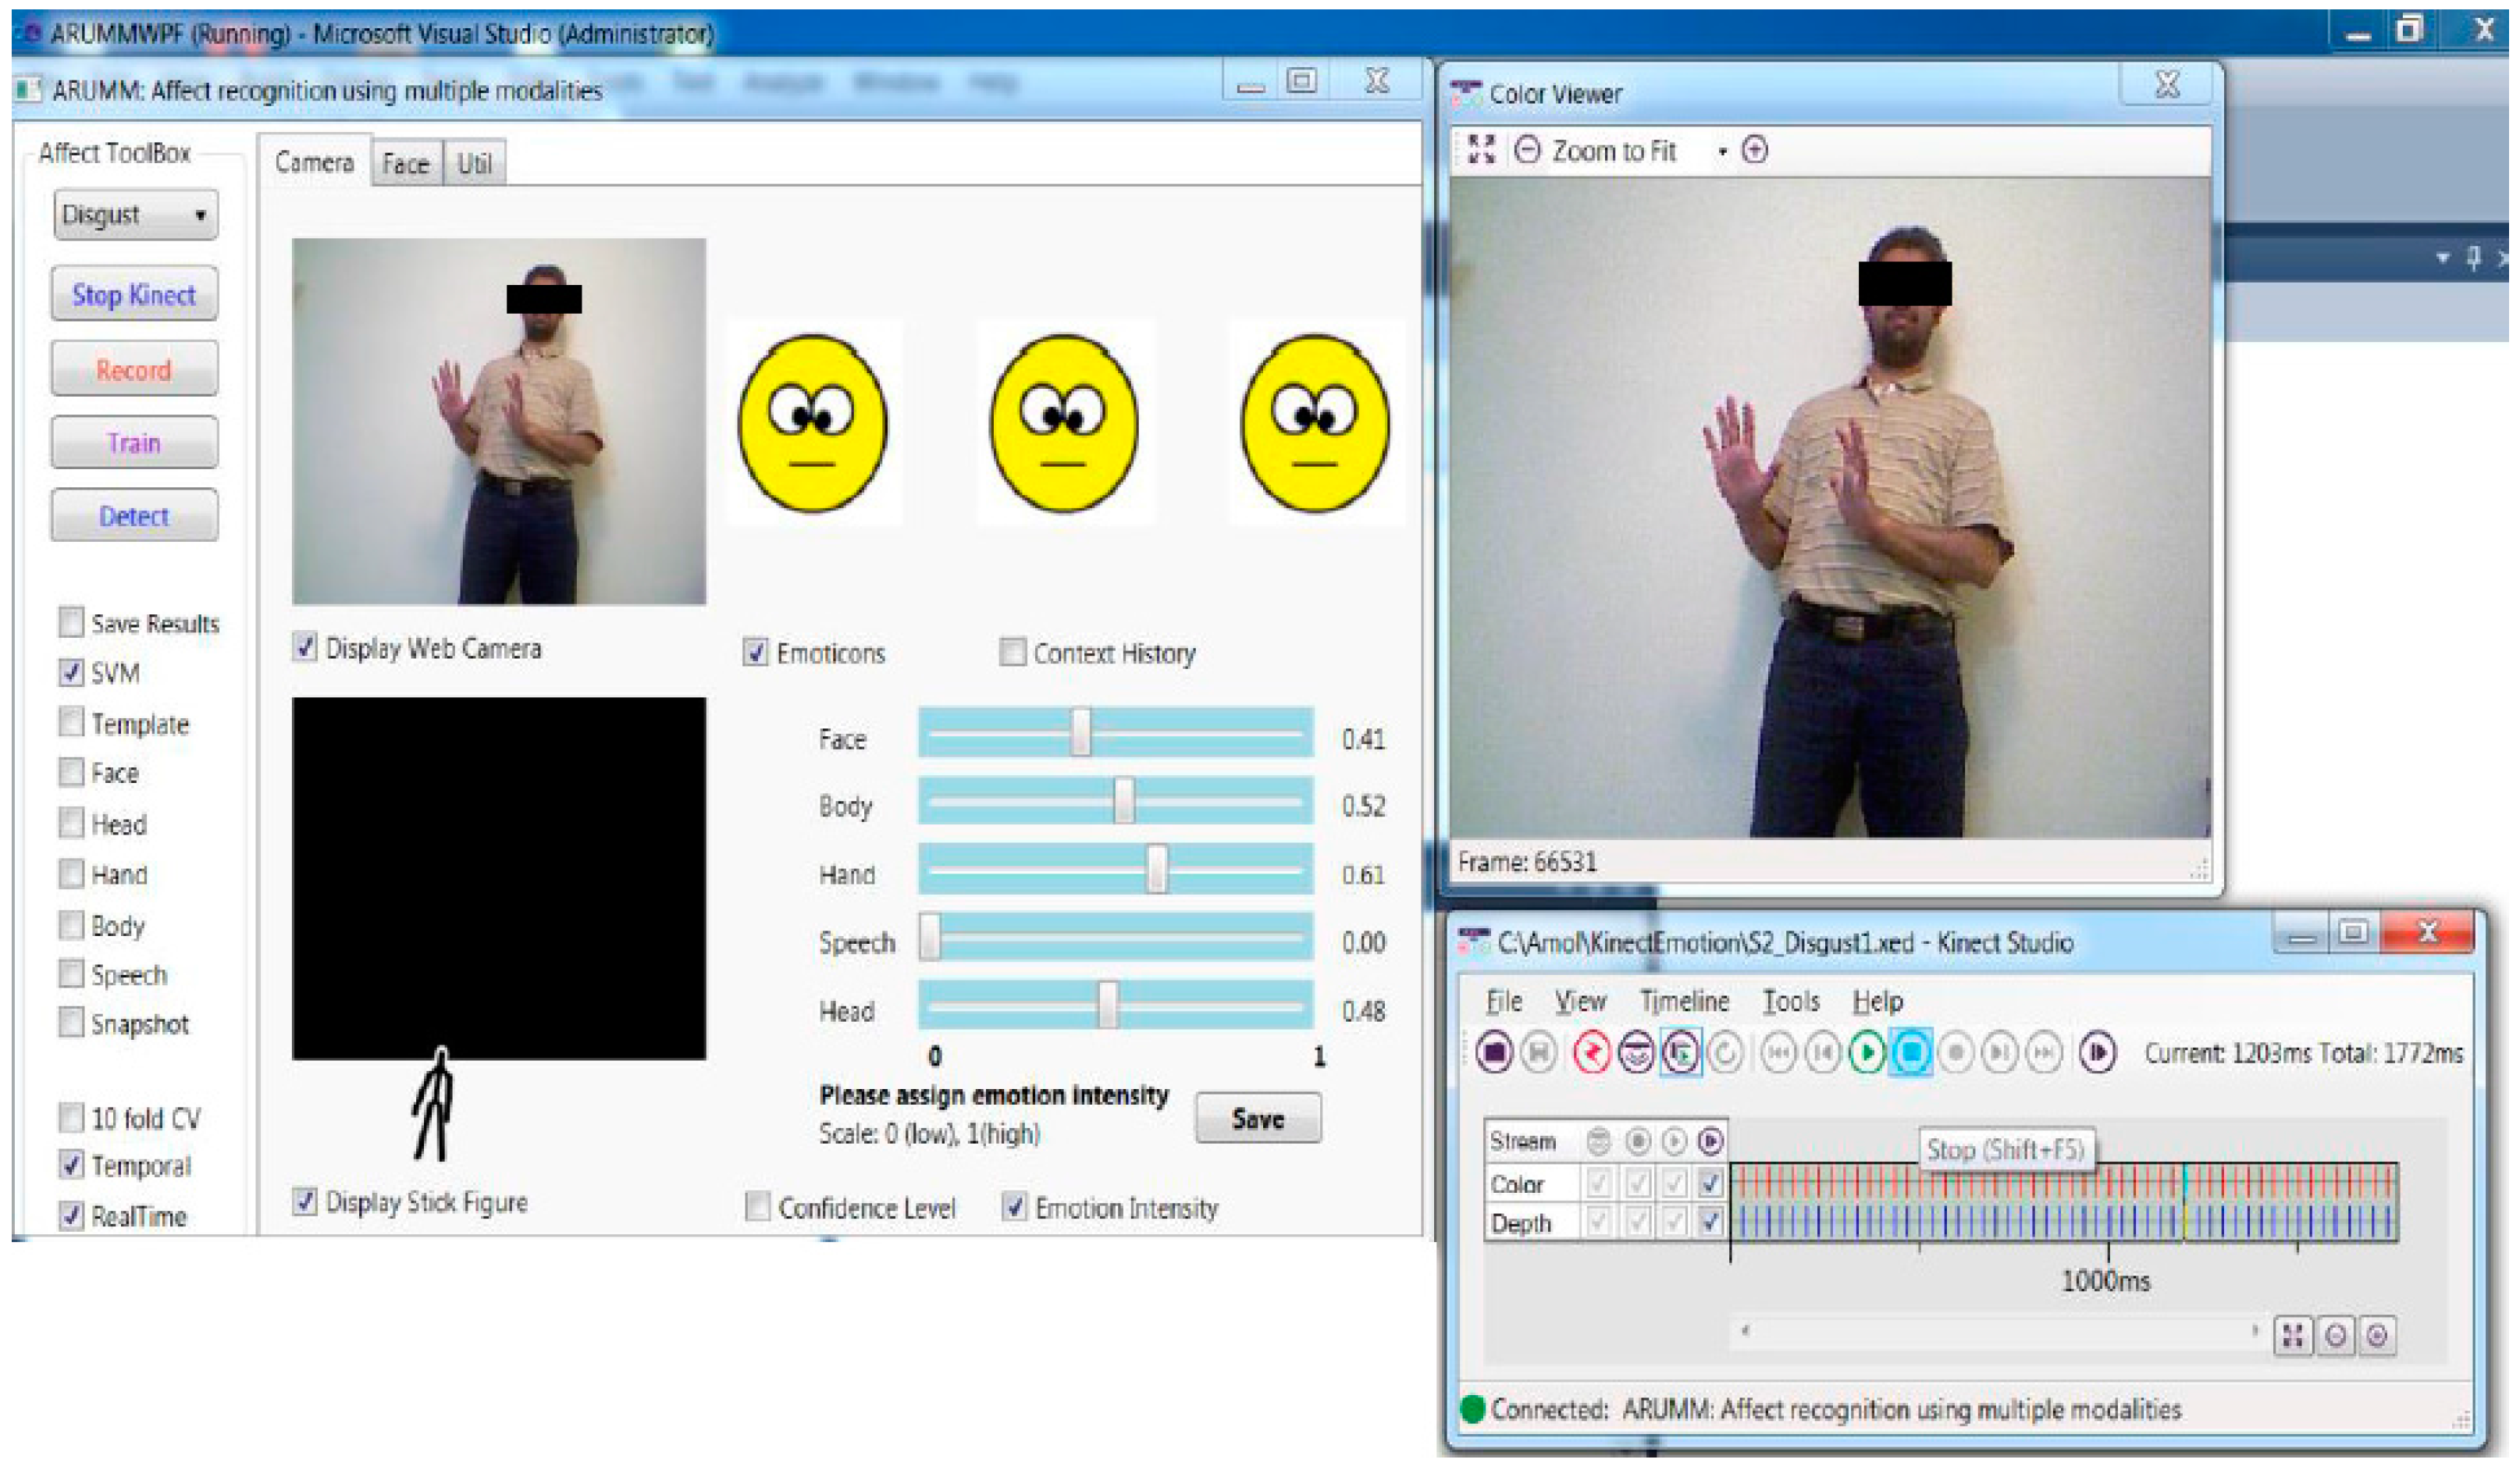Image resolution: width=2520 pixels, height=1470 pixels.
Task: Open the Timeline menu in Kinect Studio
Action: point(1684,1001)
